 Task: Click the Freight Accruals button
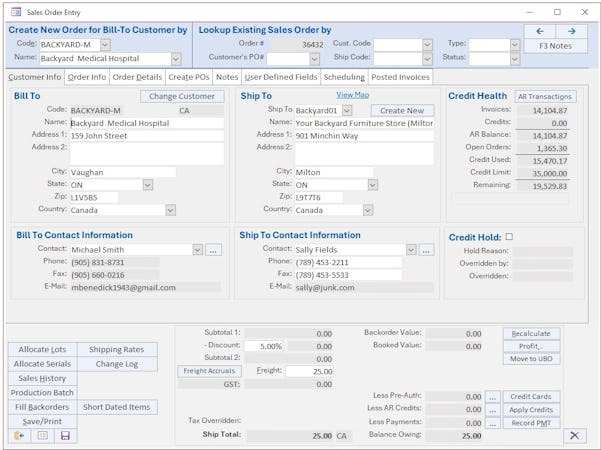click(x=209, y=371)
